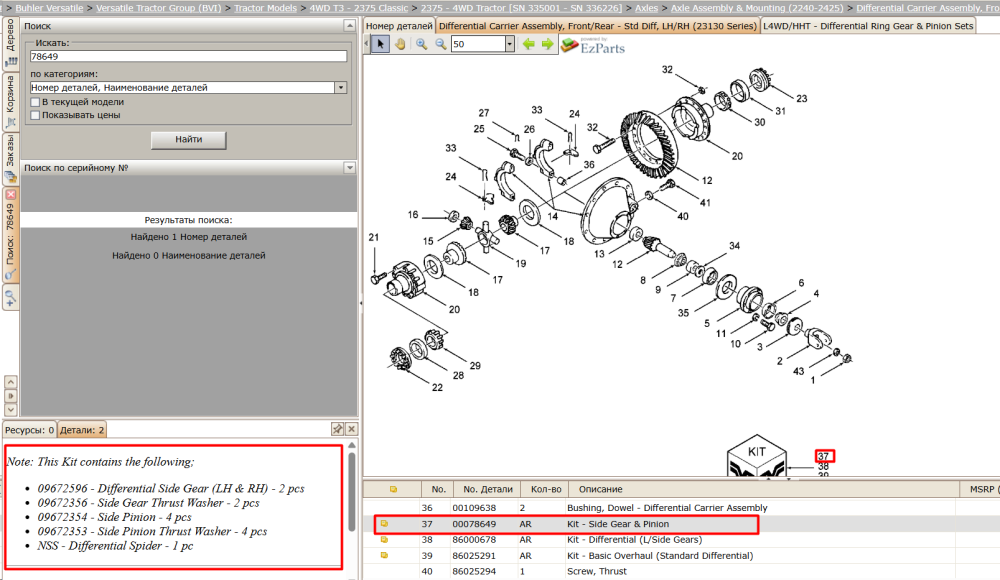Open the Заказы sidebar tab
Screen dimensions: 1000x580
pyautogui.click(x=10, y=159)
